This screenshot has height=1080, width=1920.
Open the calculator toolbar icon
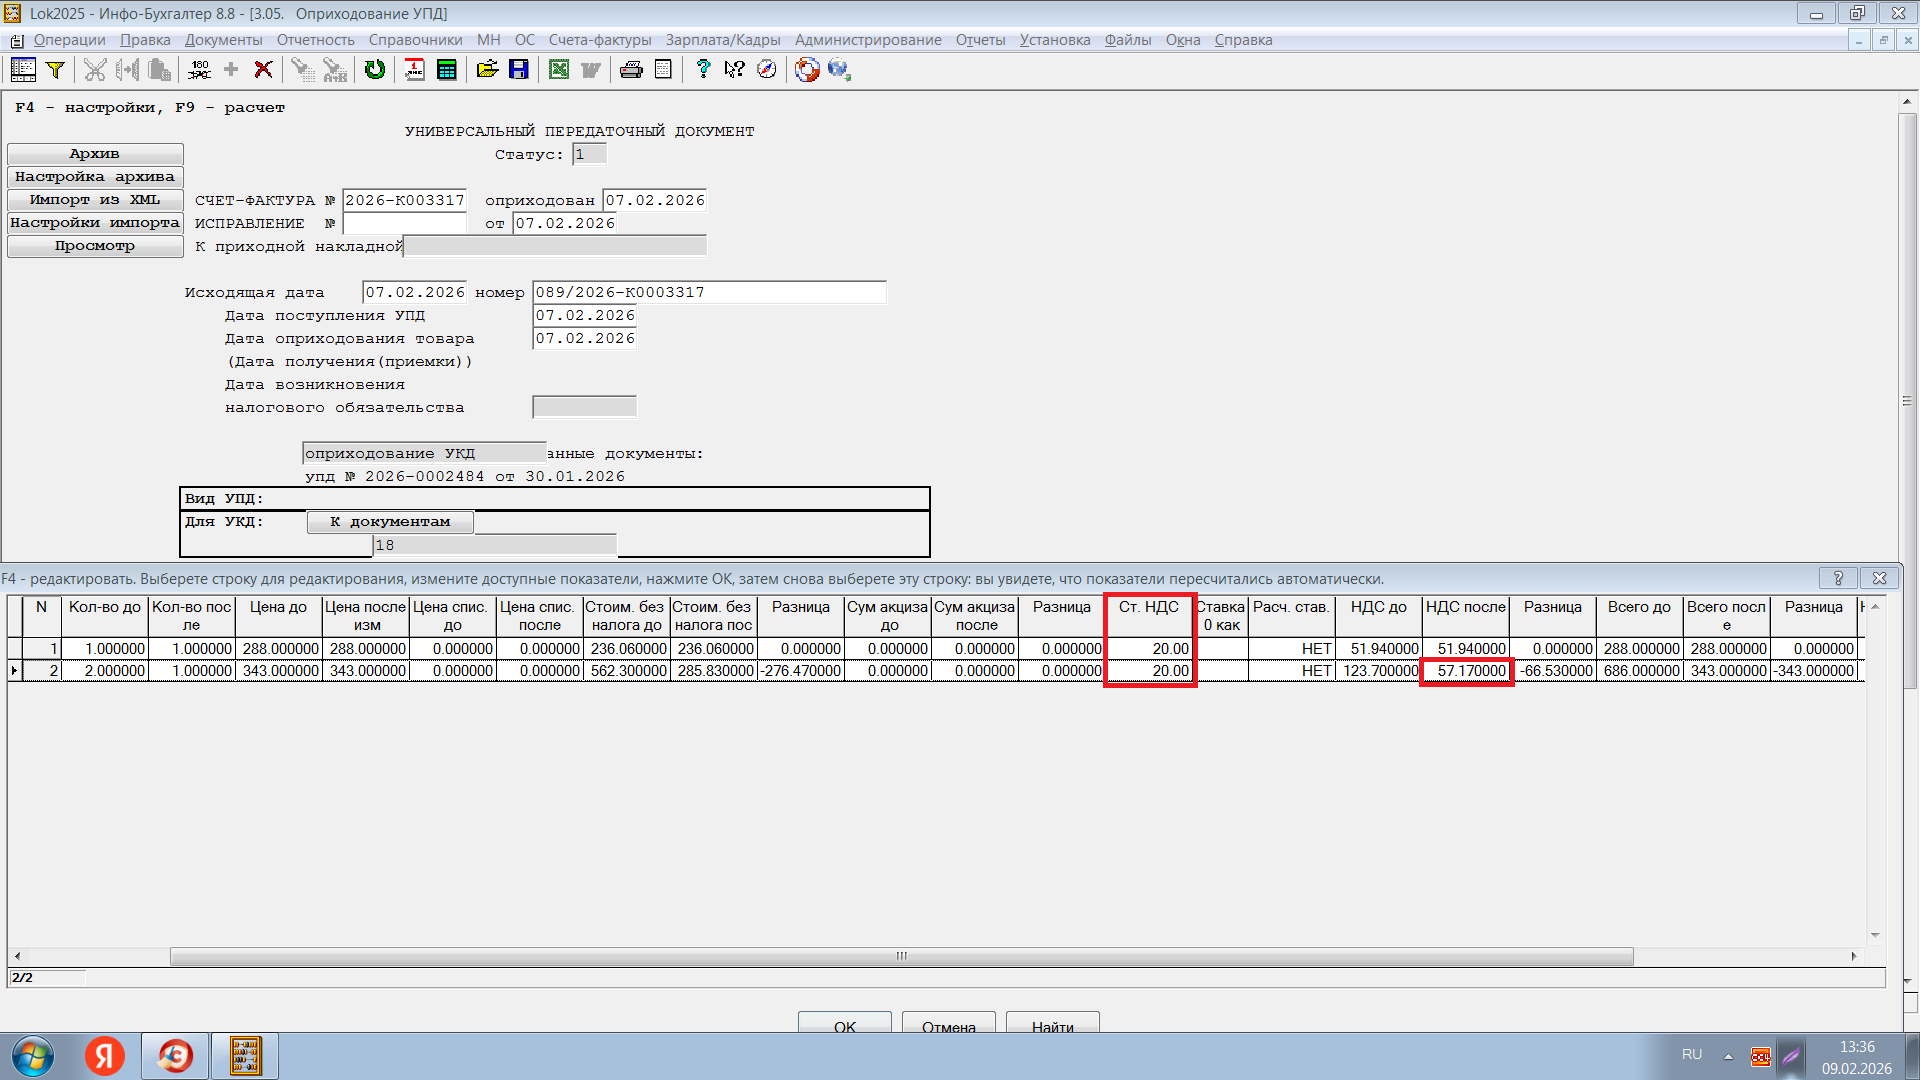pyautogui.click(x=447, y=69)
